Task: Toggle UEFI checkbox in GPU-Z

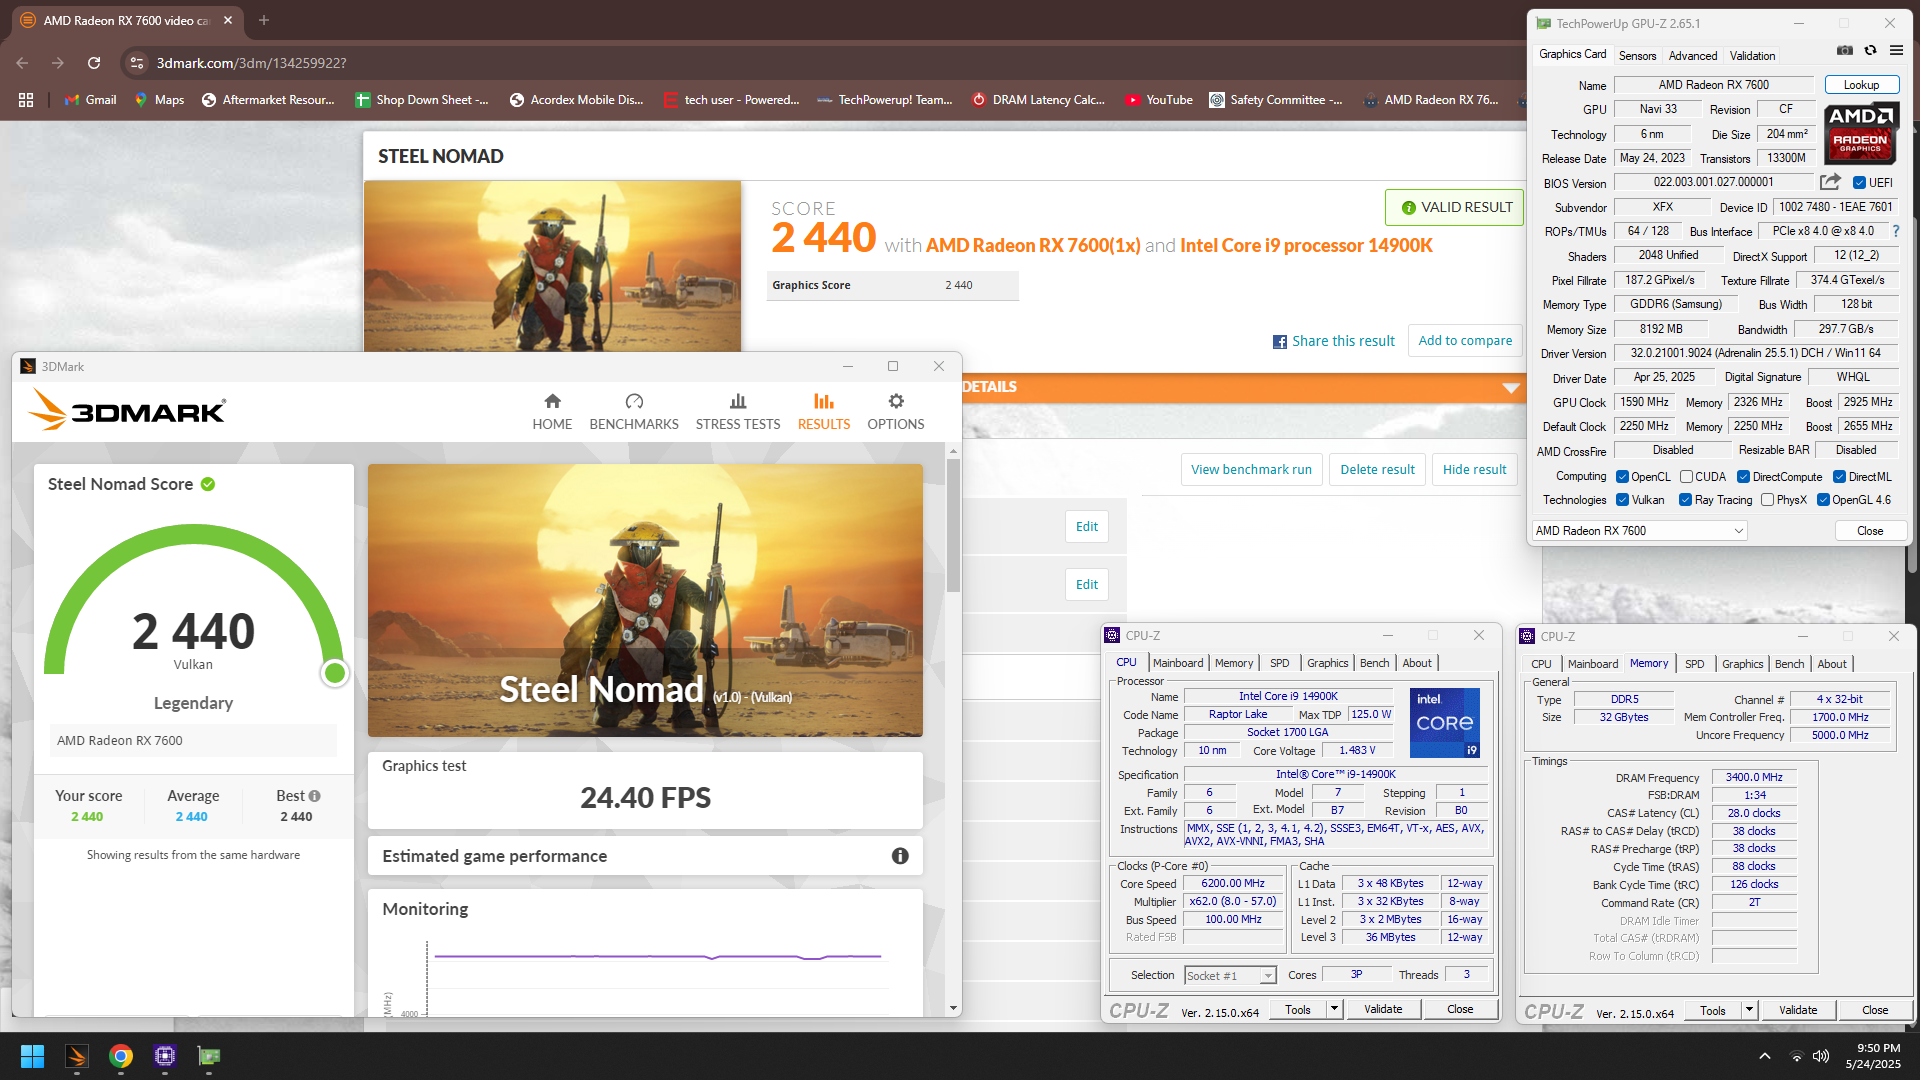Action: click(x=1859, y=183)
